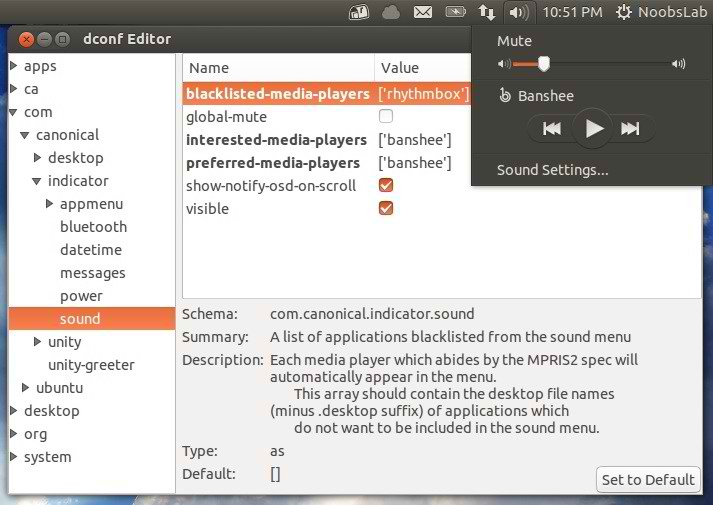
Task: Expand the org tree node
Action: pos(14,433)
